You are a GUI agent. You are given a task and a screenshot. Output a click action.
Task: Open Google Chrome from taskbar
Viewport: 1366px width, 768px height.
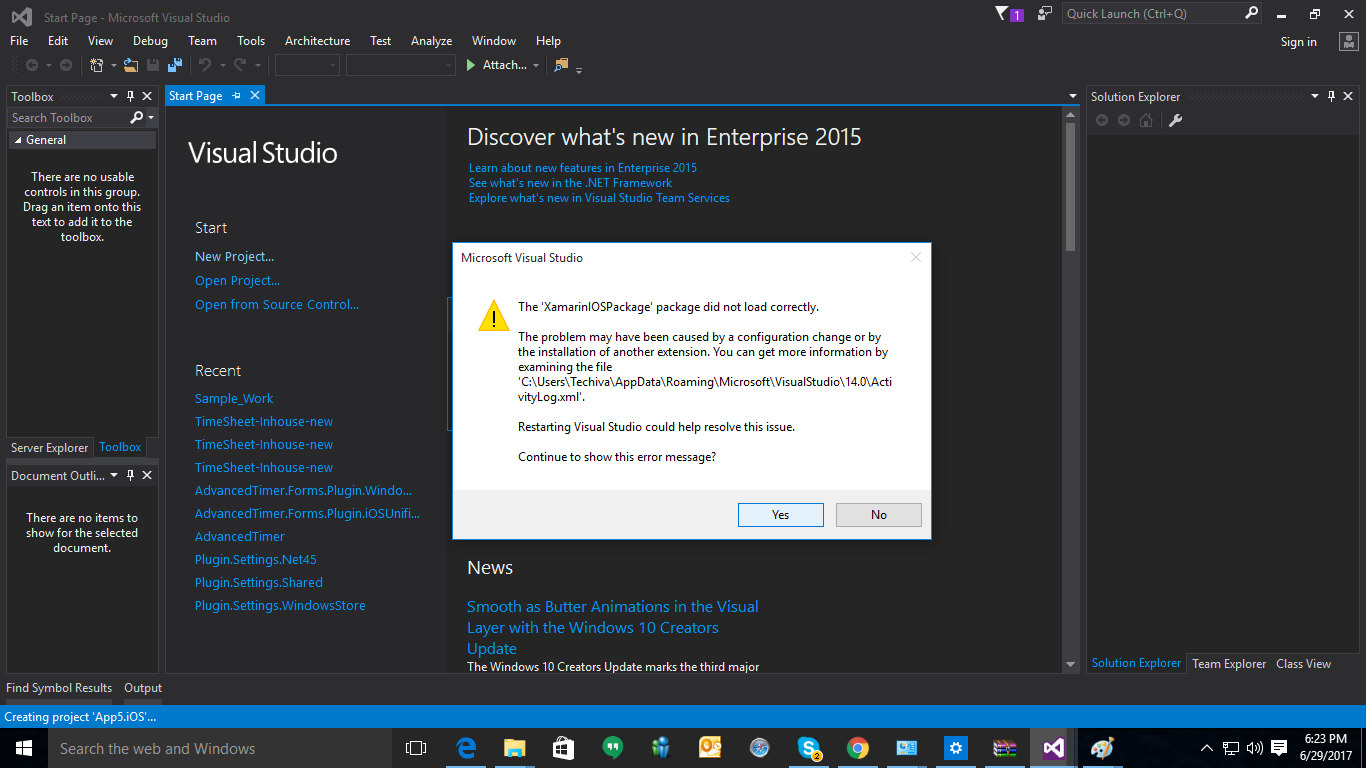coord(857,748)
